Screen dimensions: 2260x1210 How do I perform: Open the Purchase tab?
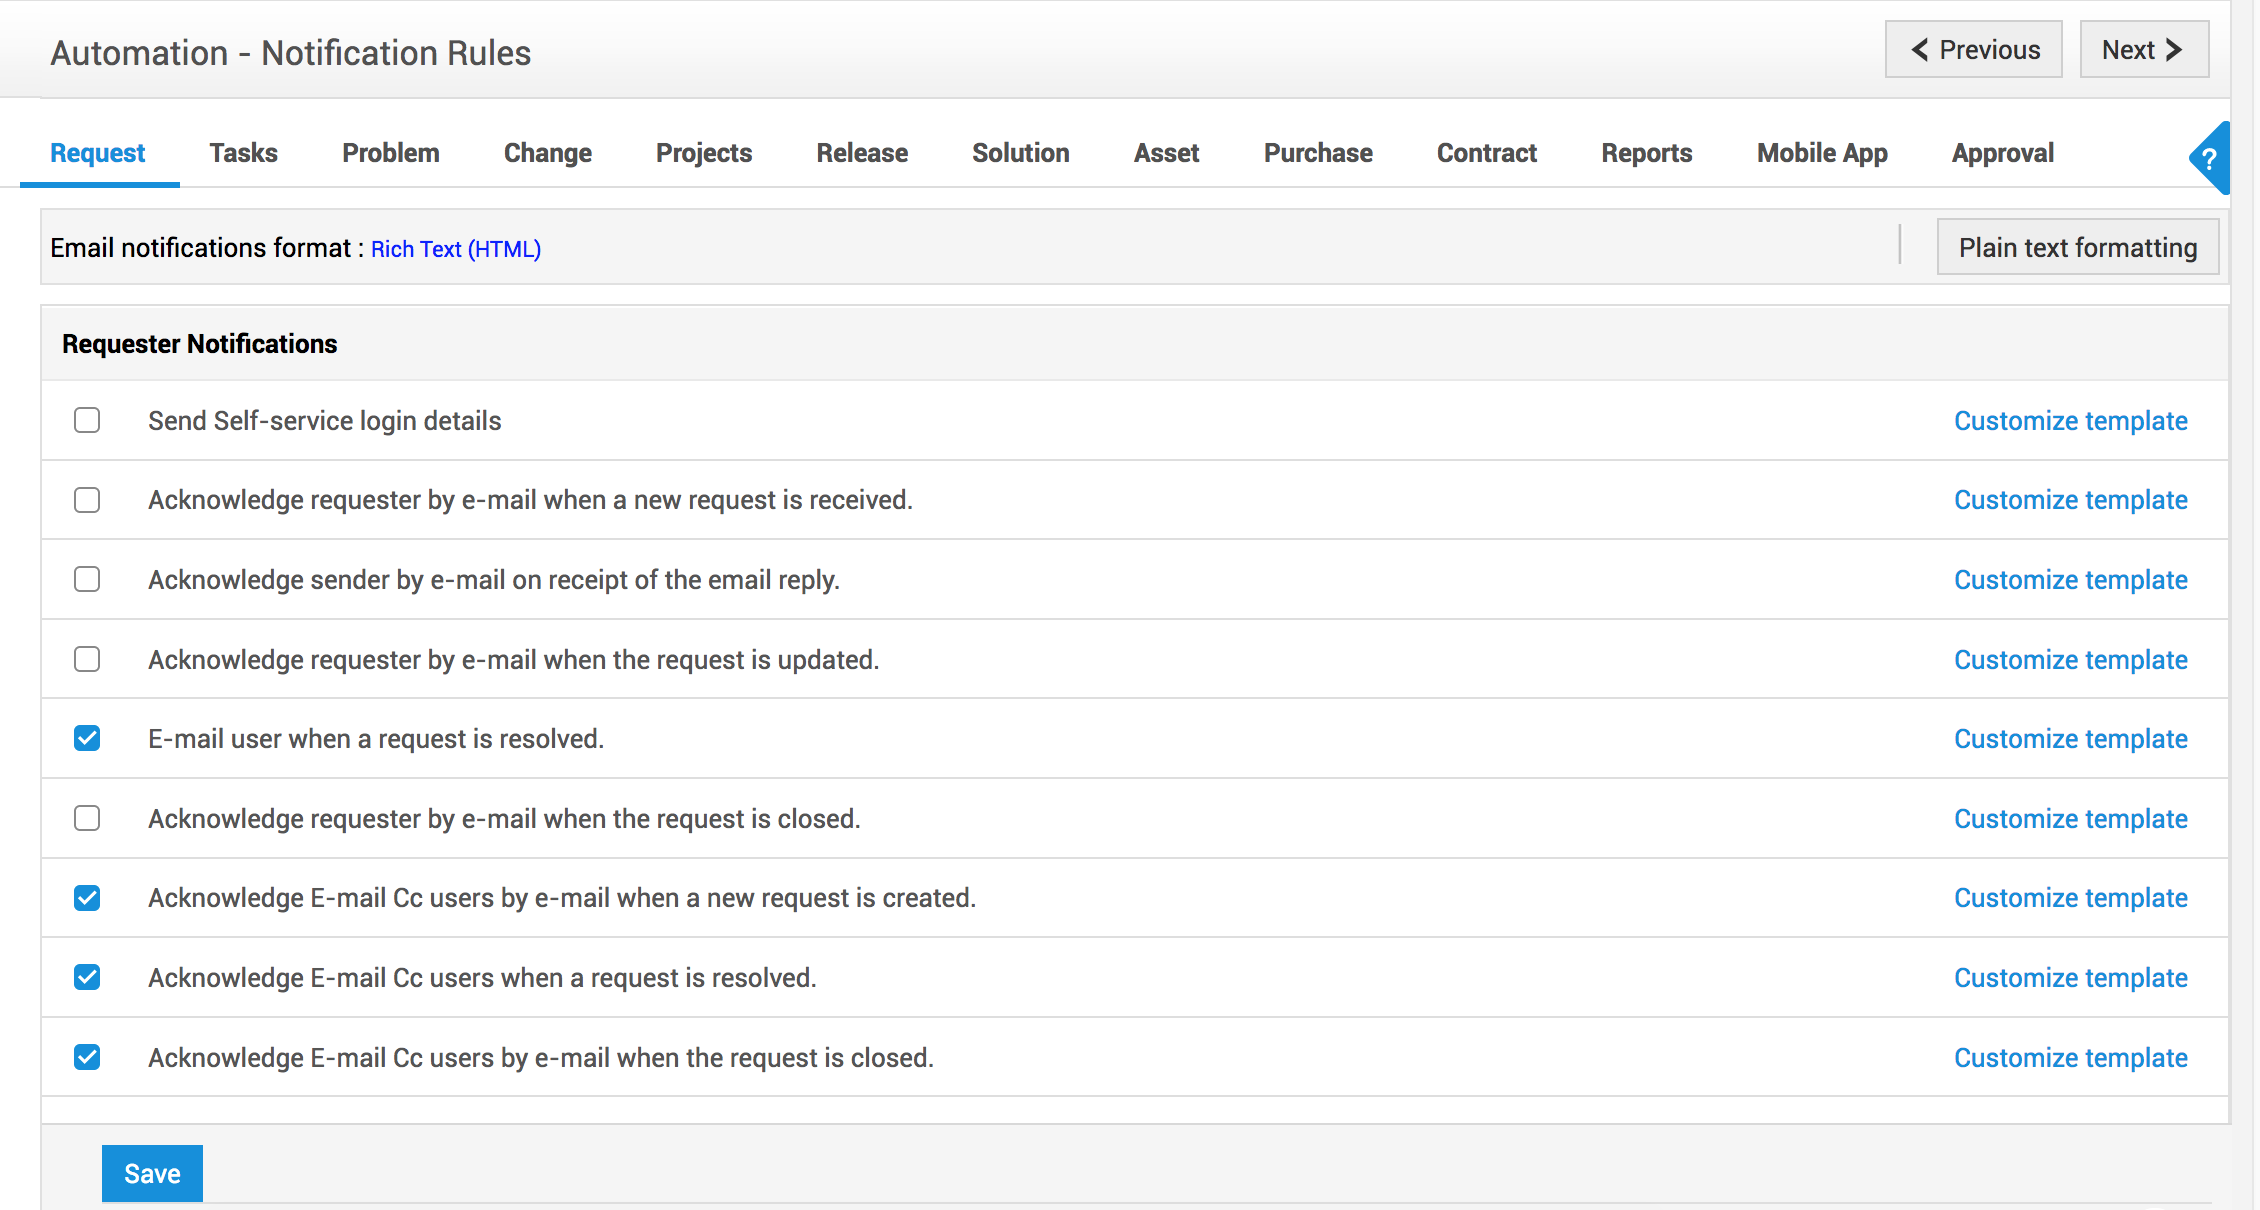click(x=1317, y=153)
